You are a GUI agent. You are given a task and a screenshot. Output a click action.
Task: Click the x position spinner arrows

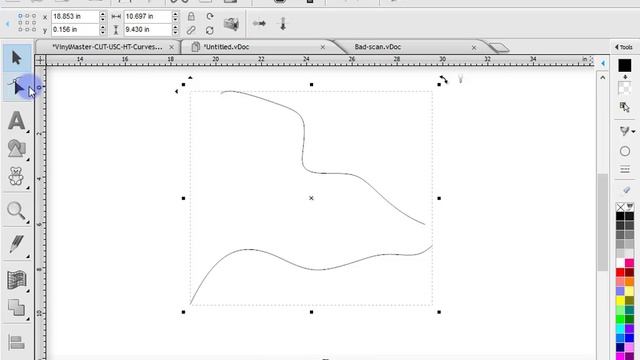(103, 16)
